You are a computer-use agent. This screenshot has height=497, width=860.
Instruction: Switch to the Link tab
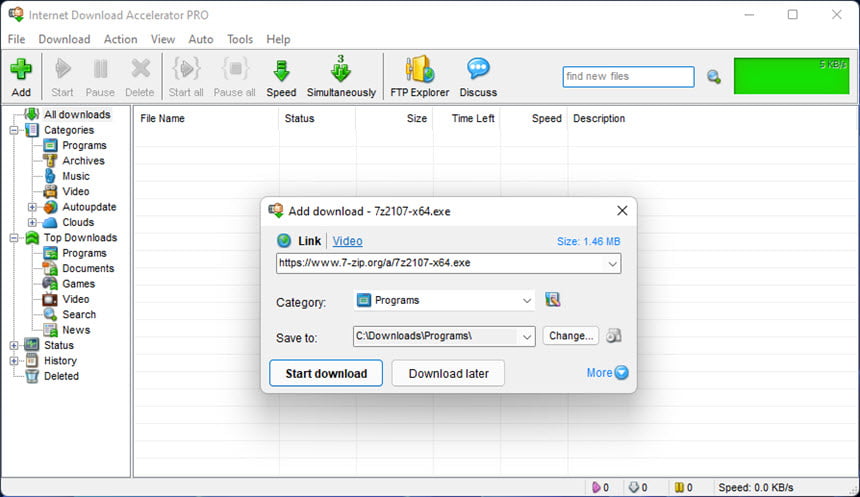pos(309,241)
